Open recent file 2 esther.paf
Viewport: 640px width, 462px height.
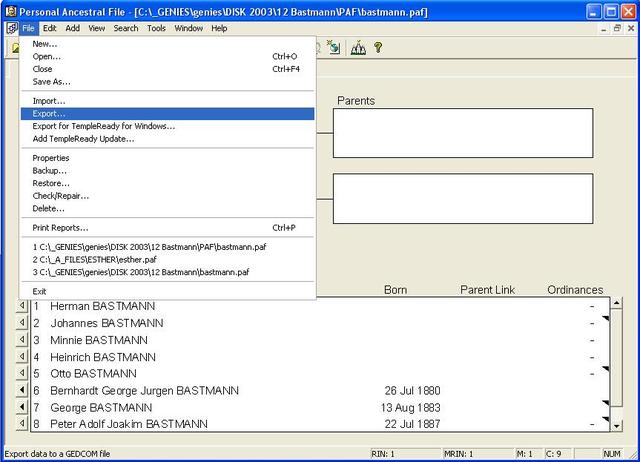[x=167, y=260]
